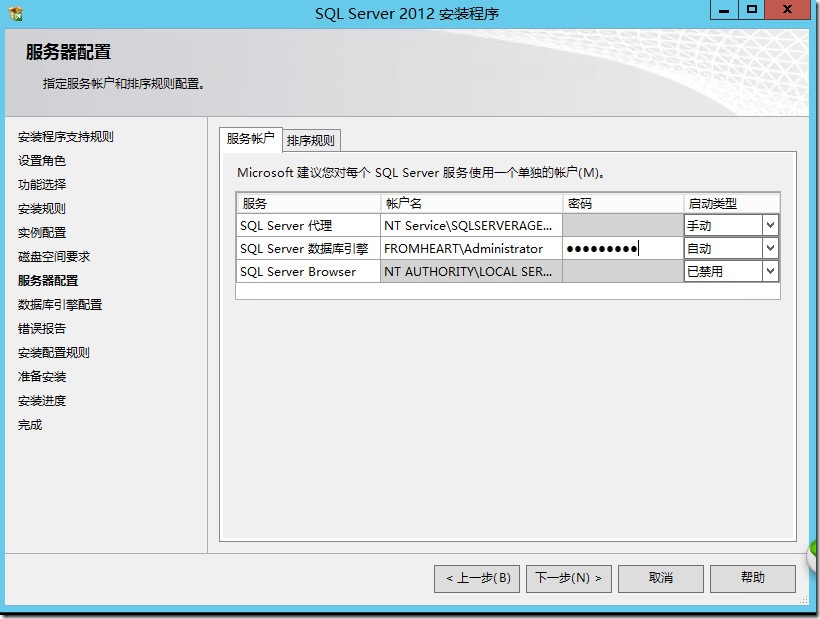Click the NT Service\SQLSERVERAGE... account cell
This screenshot has width=820, height=619.
tap(471, 225)
